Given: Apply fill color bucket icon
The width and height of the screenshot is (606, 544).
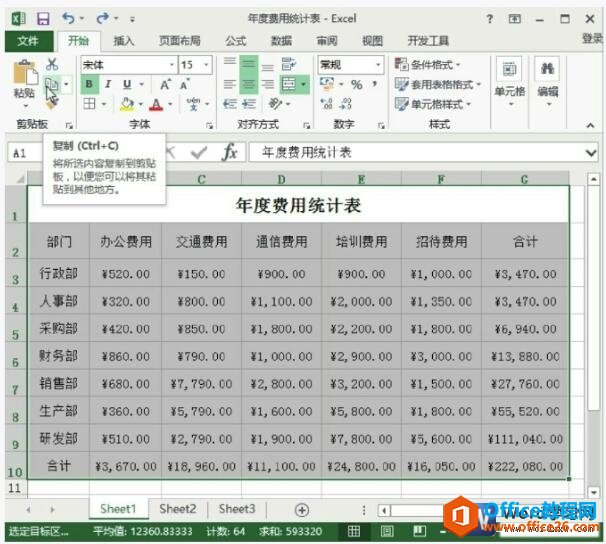Looking at the screenshot, I should [x=127, y=104].
